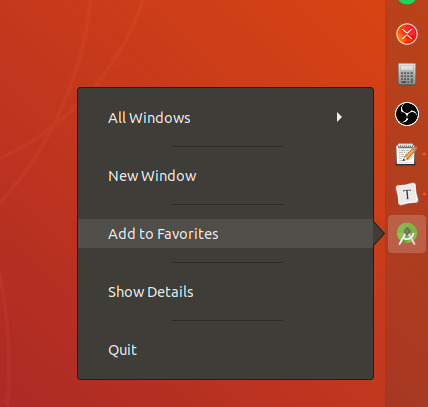
Task: Select Add to Favorites
Action: click(225, 234)
